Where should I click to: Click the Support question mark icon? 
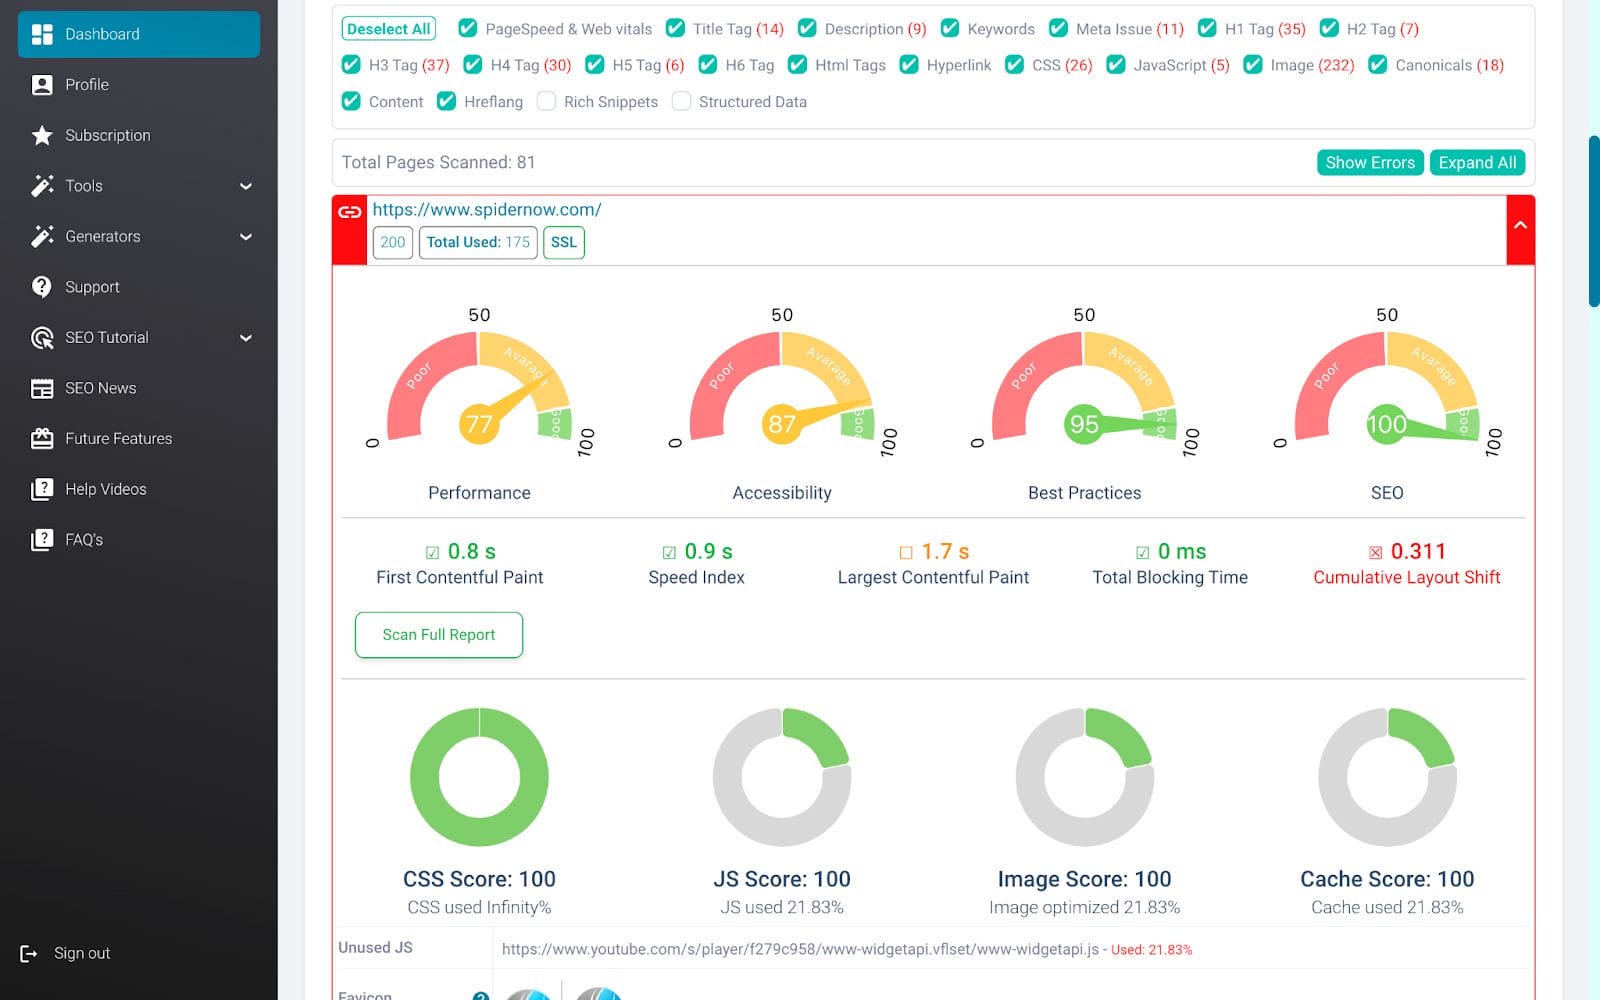click(42, 287)
